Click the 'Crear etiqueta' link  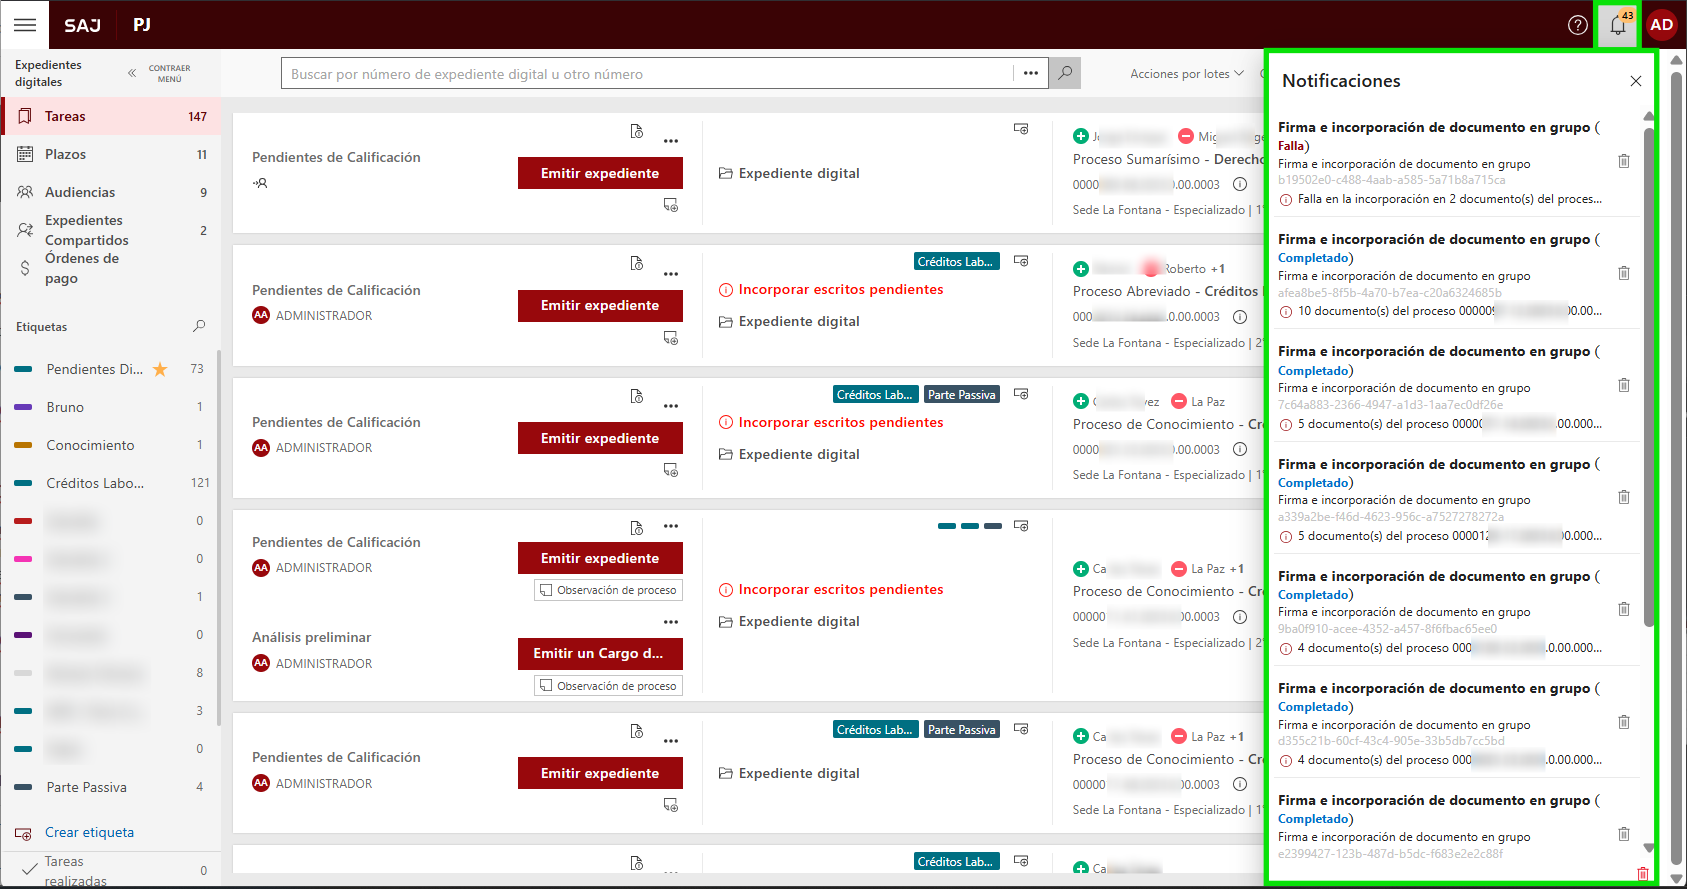[x=89, y=832]
